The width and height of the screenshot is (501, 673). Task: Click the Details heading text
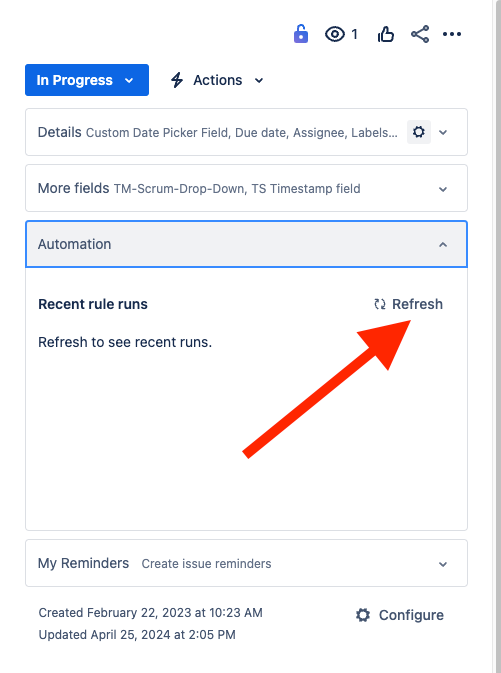tap(60, 132)
